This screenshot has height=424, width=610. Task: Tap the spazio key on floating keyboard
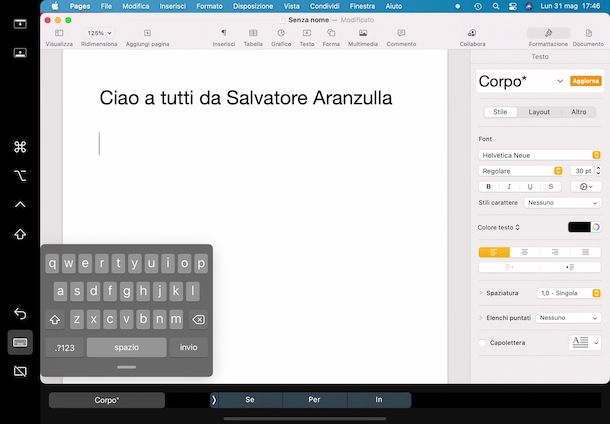pyautogui.click(x=126, y=347)
